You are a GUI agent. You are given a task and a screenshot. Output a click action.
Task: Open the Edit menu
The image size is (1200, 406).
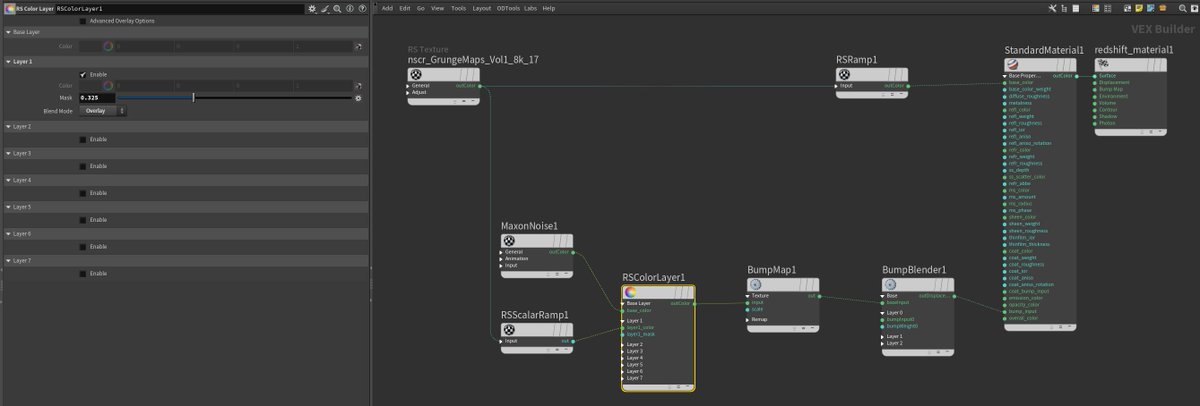(x=404, y=8)
